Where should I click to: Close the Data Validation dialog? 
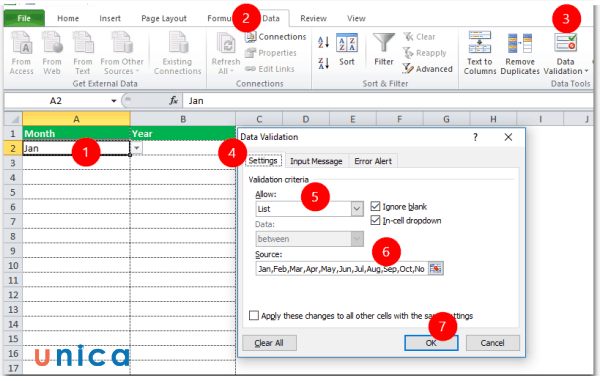[x=508, y=137]
